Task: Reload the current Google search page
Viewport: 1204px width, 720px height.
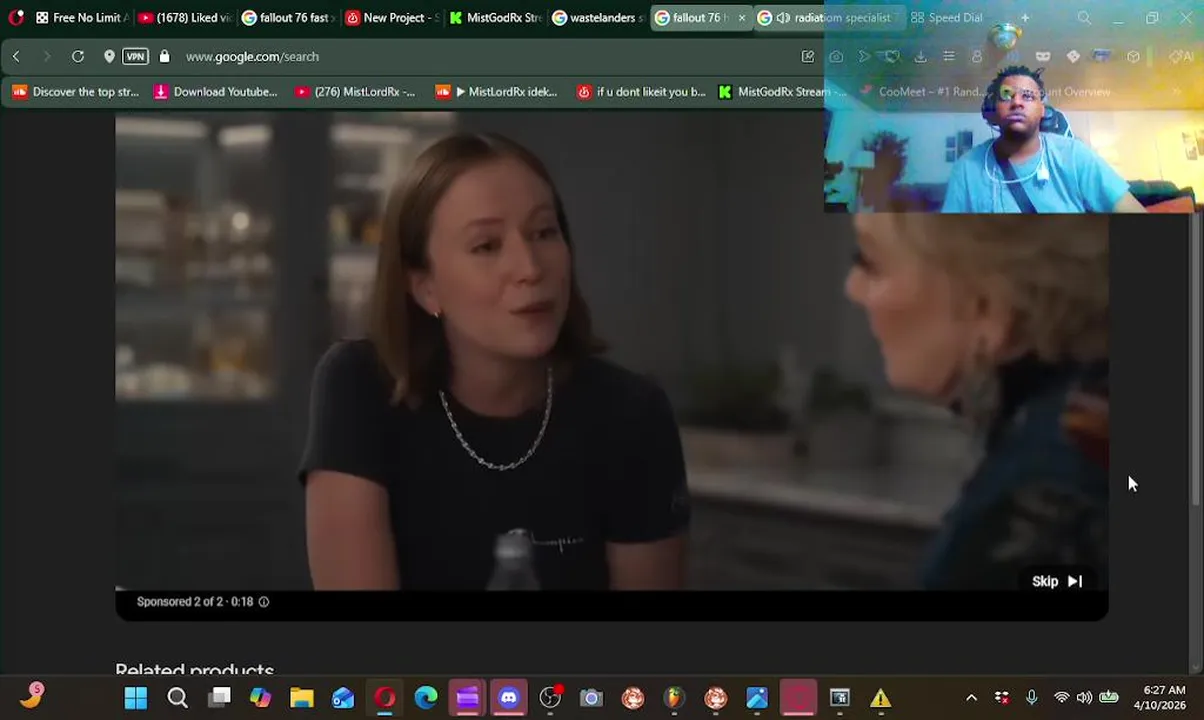Action: tap(78, 57)
